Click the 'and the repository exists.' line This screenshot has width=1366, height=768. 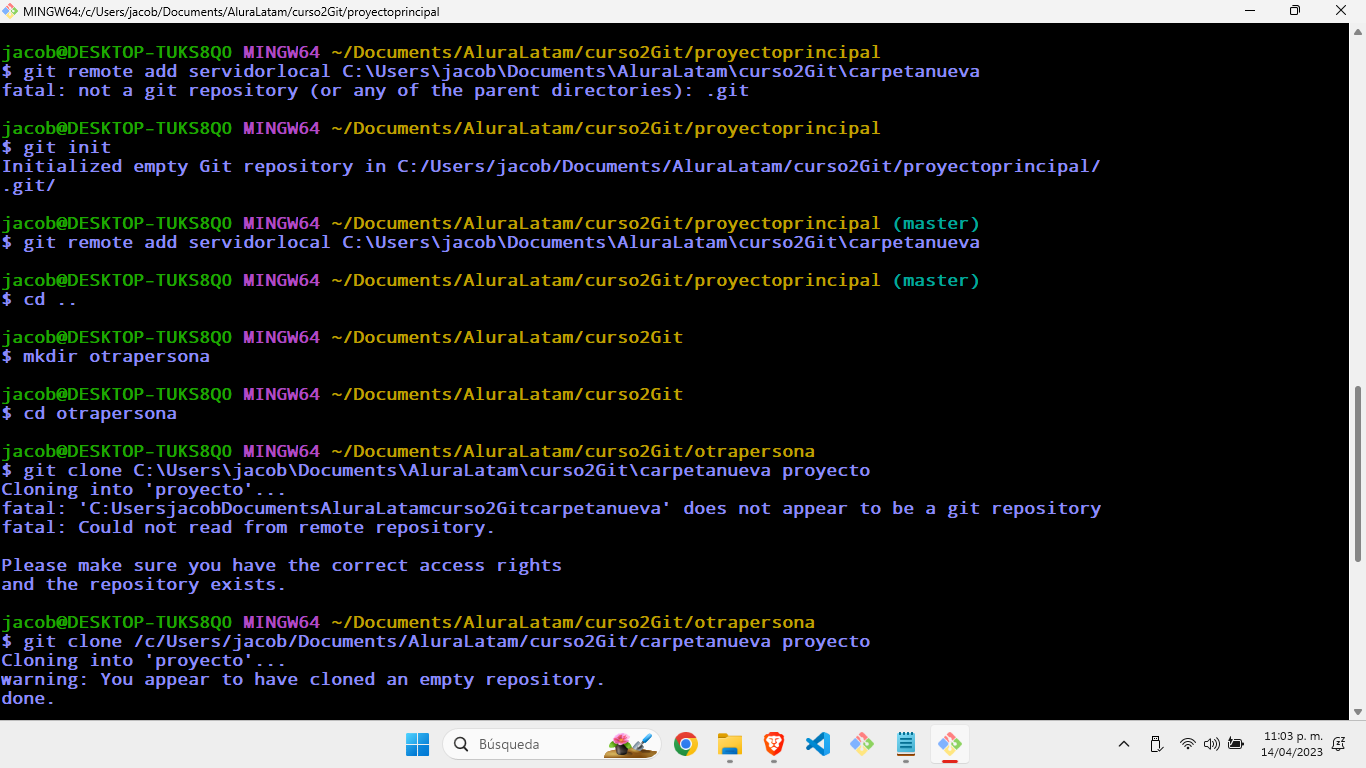(144, 584)
